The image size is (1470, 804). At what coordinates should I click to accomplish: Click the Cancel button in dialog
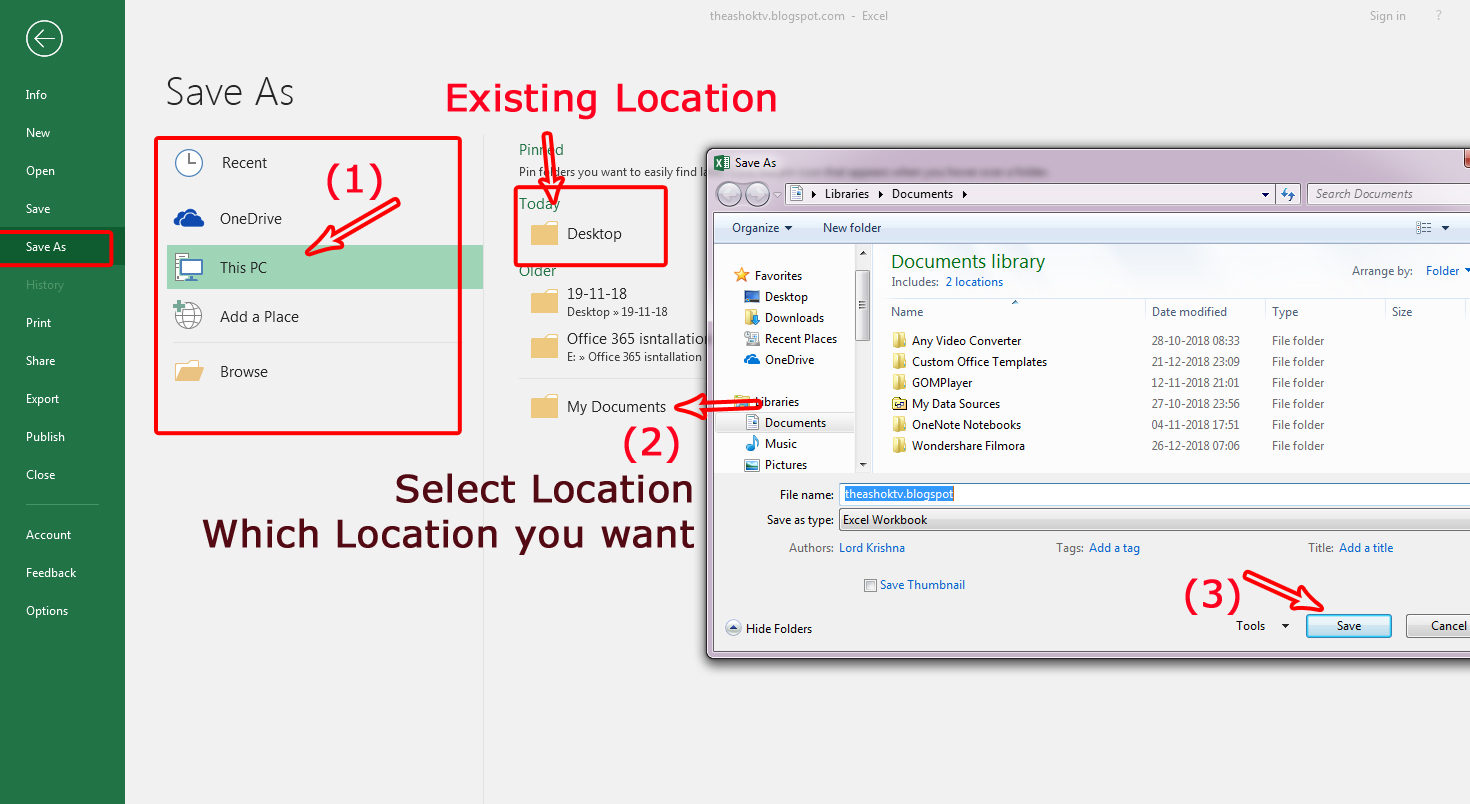pyautogui.click(x=1440, y=626)
